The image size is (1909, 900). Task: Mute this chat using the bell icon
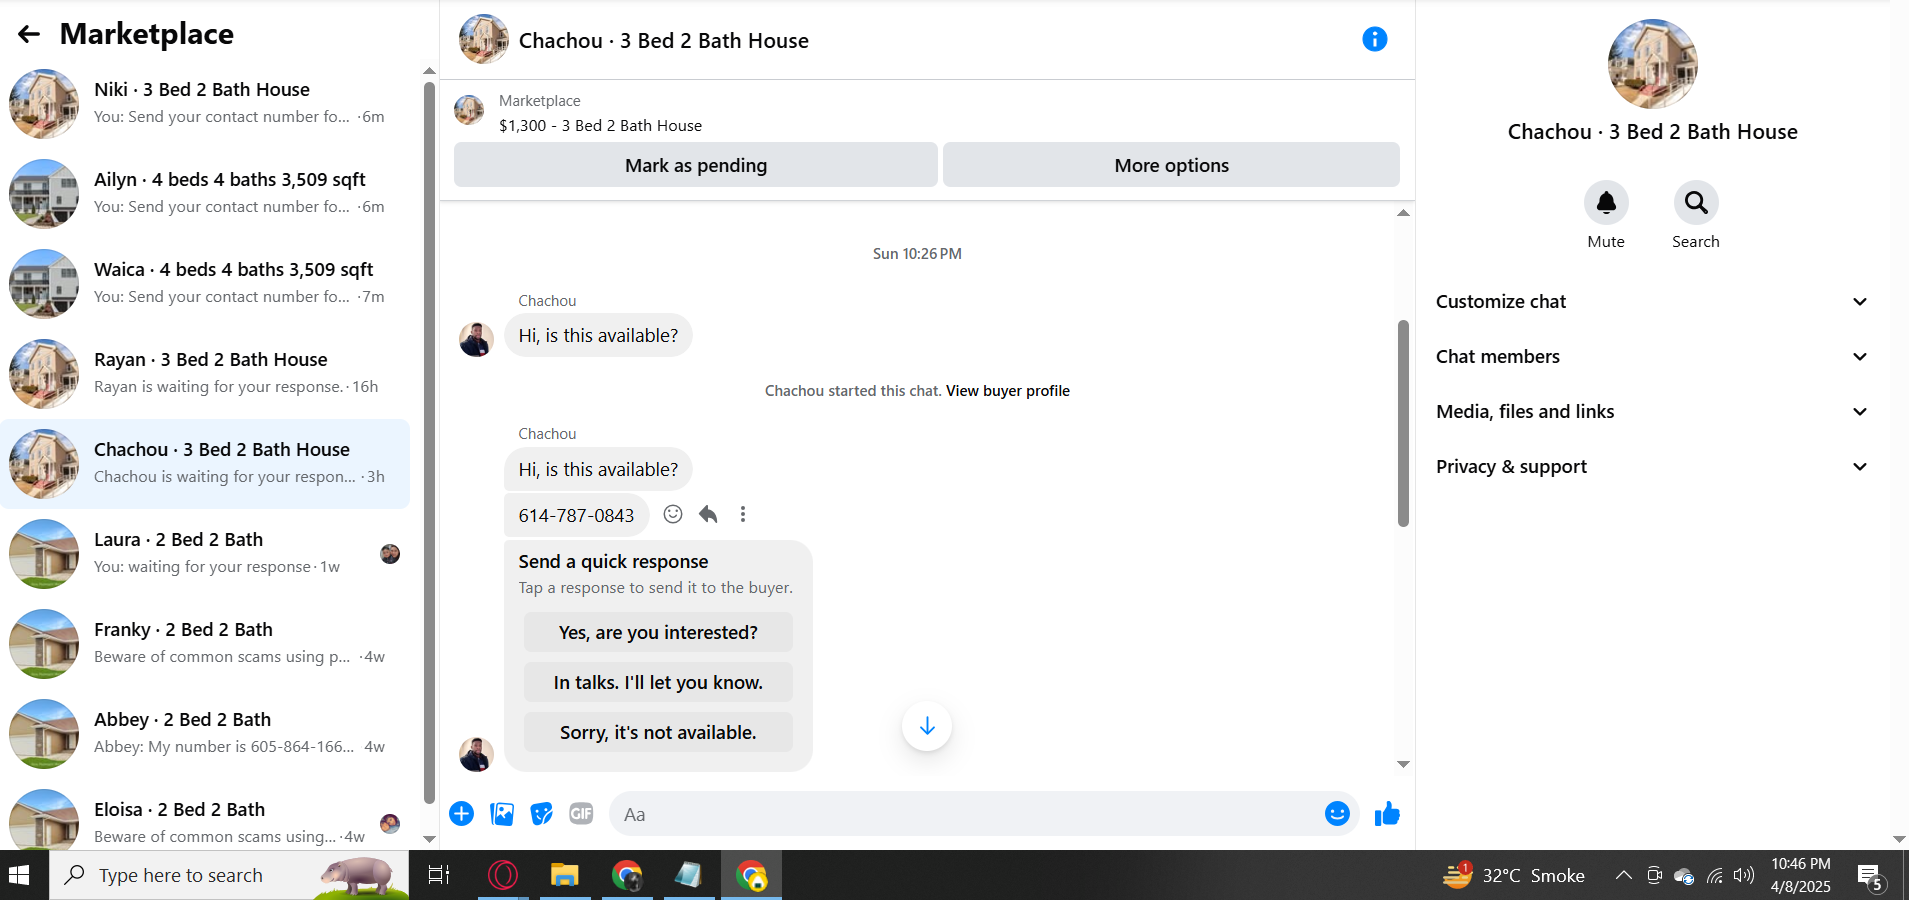click(x=1606, y=203)
